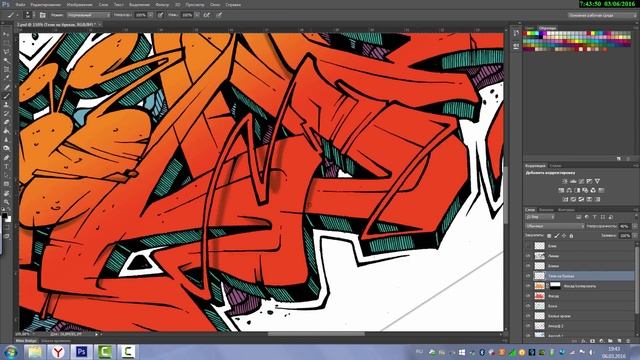
Task: Add a Color Balance adjustment layer
Action: coord(569,190)
